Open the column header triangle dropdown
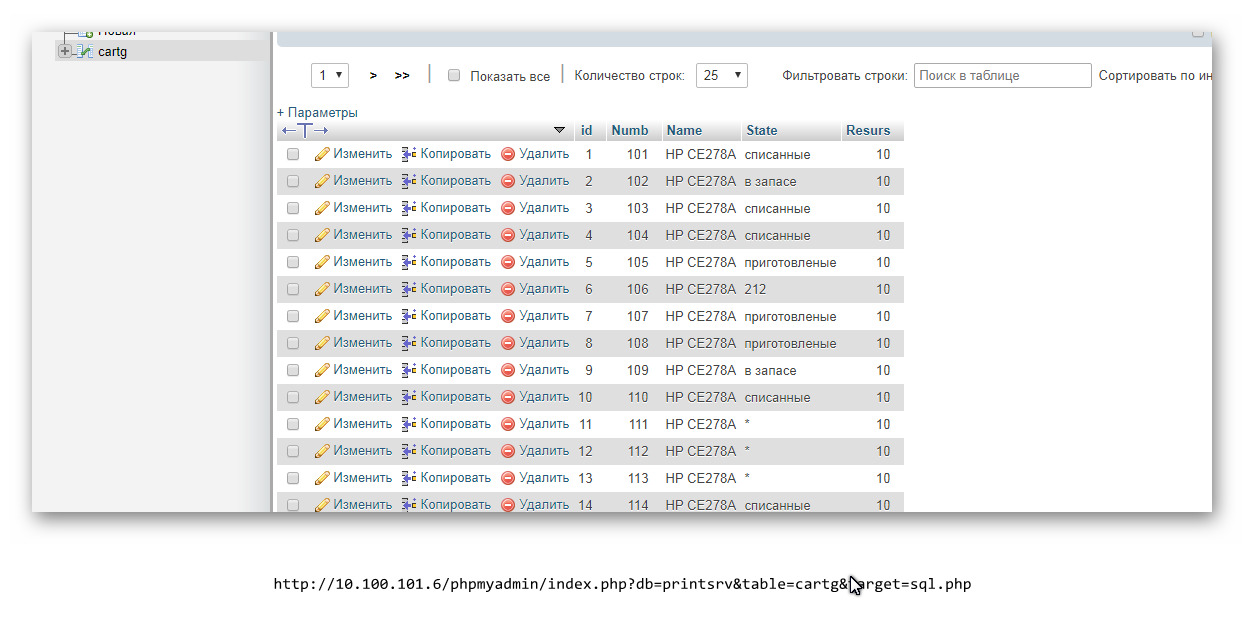Viewport: 1244px width, 624px height. 559,130
